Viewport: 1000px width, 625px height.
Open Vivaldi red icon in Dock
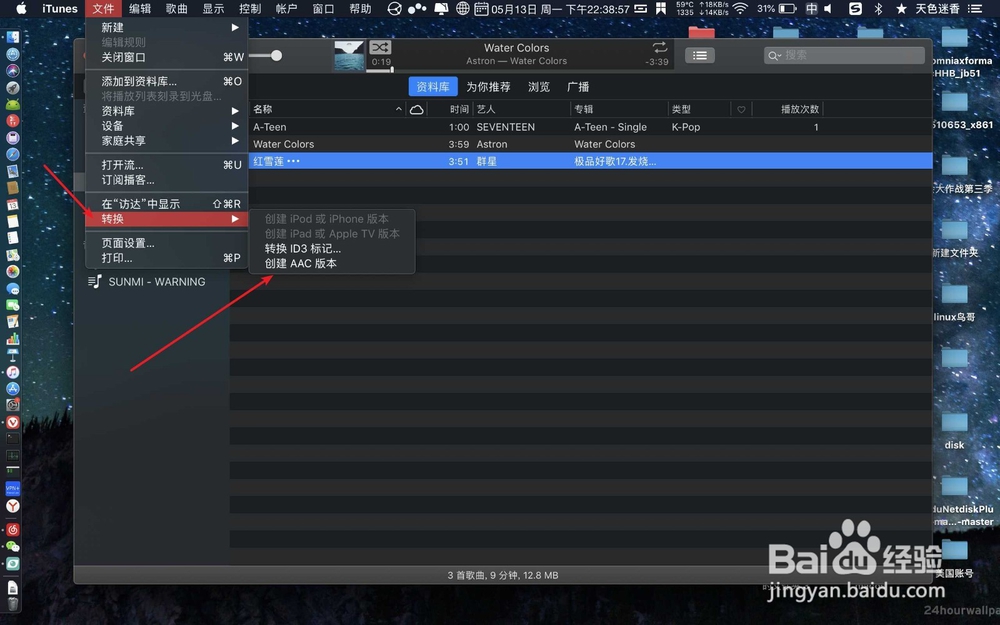pos(13,422)
